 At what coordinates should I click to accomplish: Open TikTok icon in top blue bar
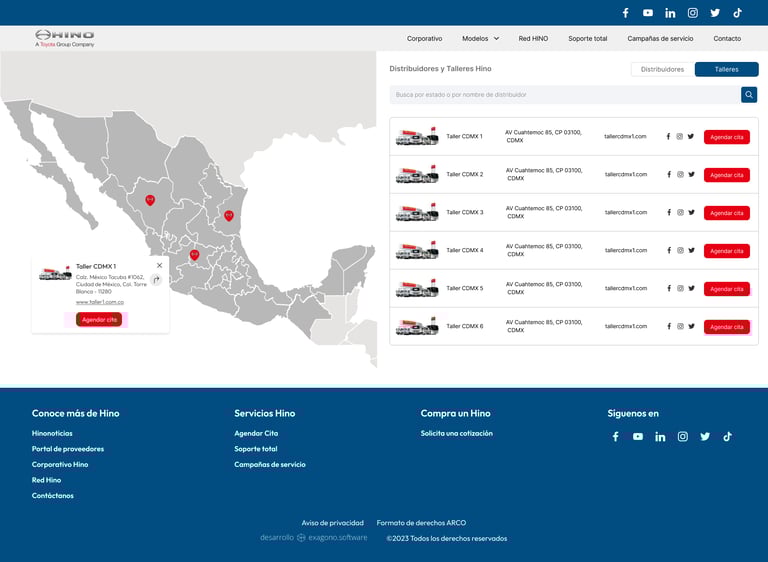click(x=738, y=13)
